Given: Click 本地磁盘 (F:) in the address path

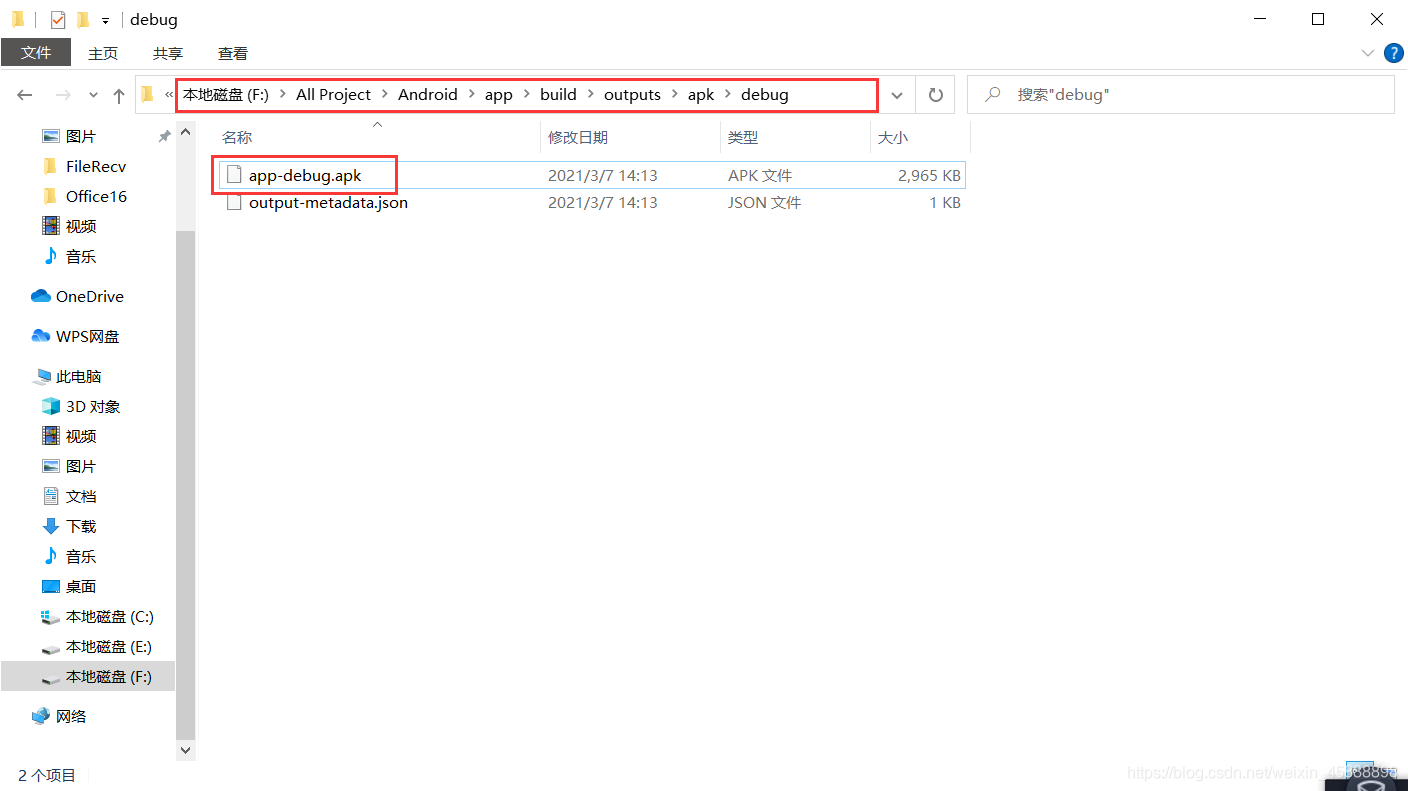Looking at the screenshot, I should (226, 94).
